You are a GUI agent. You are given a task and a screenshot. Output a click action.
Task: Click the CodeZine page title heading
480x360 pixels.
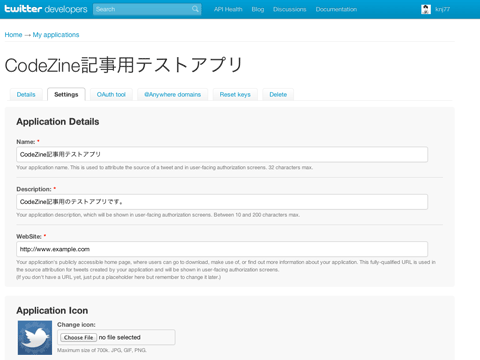tap(123, 65)
